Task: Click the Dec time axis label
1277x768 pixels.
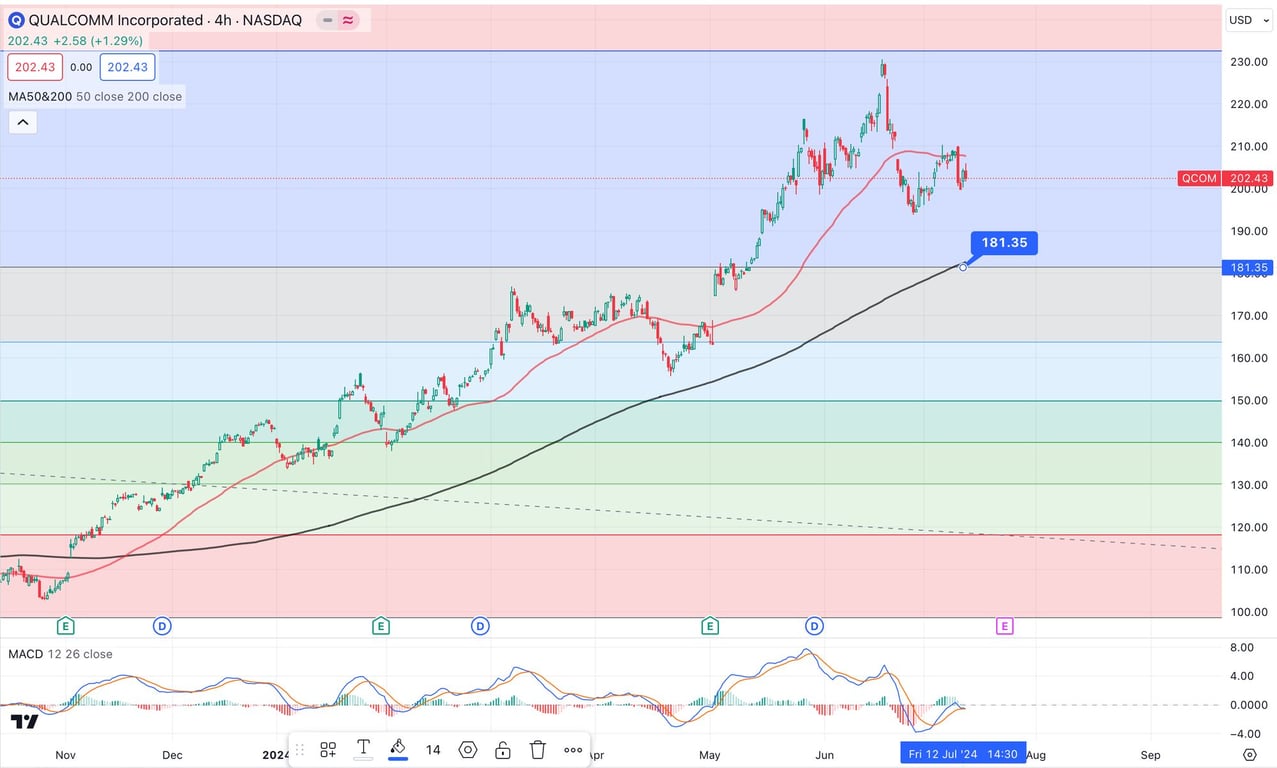Action: (x=172, y=755)
